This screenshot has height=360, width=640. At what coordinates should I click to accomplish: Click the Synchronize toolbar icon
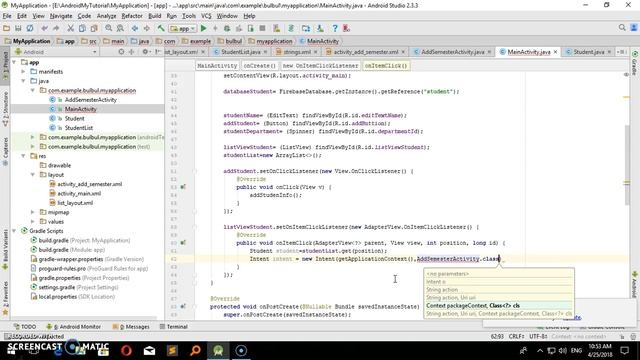point(30,28)
